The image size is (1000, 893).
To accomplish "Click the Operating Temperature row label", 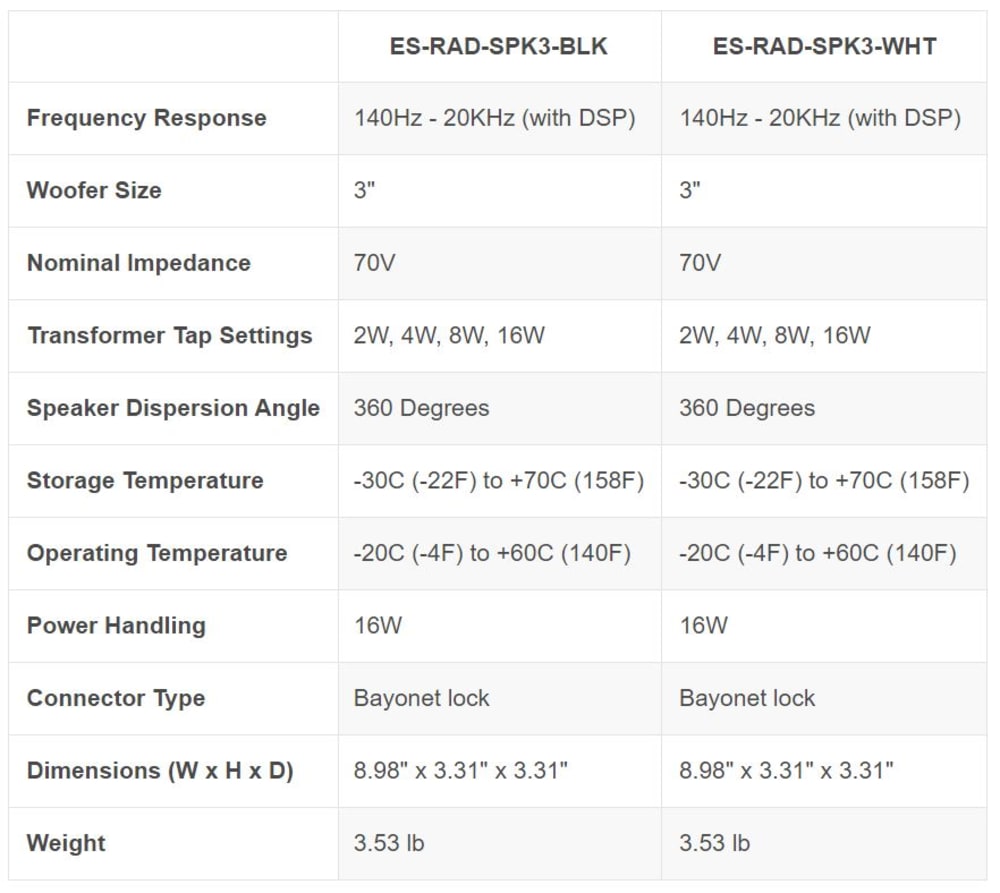I will tap(157, 553).
